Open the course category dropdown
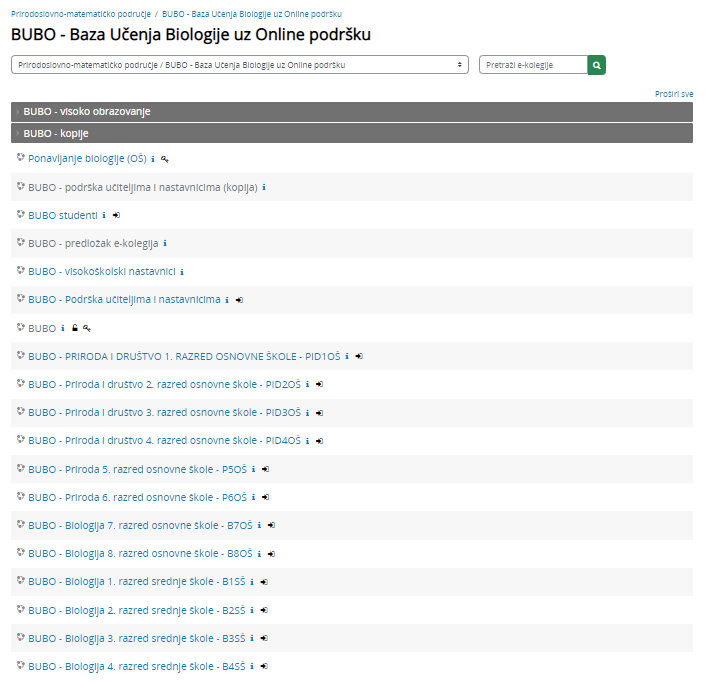 pyautogui.click(x=240, y=65)
